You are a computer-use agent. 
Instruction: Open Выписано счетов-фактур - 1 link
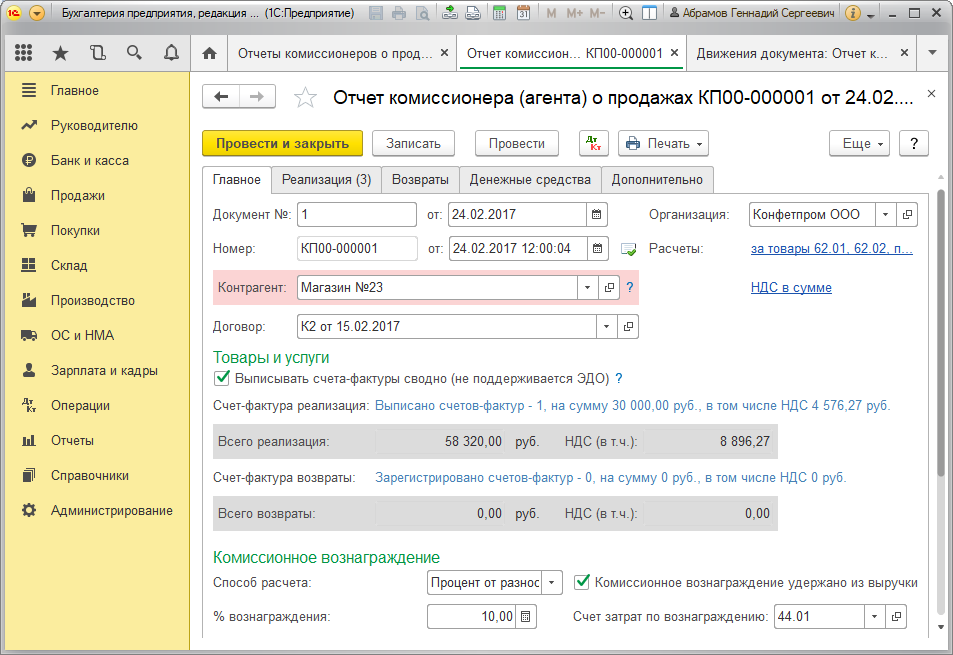[632, 405]
